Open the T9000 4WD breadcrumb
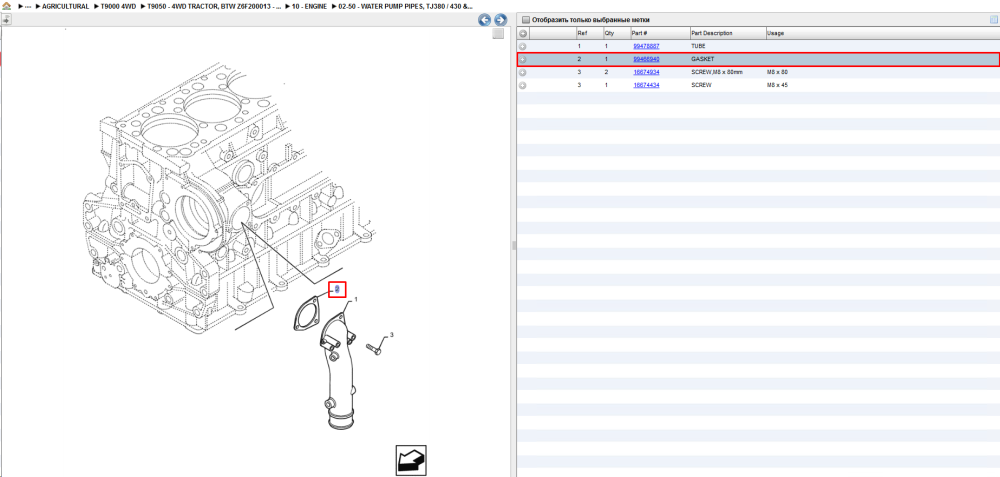The image size is (1000, 477). pyautogui.click(x=118, y=6)
